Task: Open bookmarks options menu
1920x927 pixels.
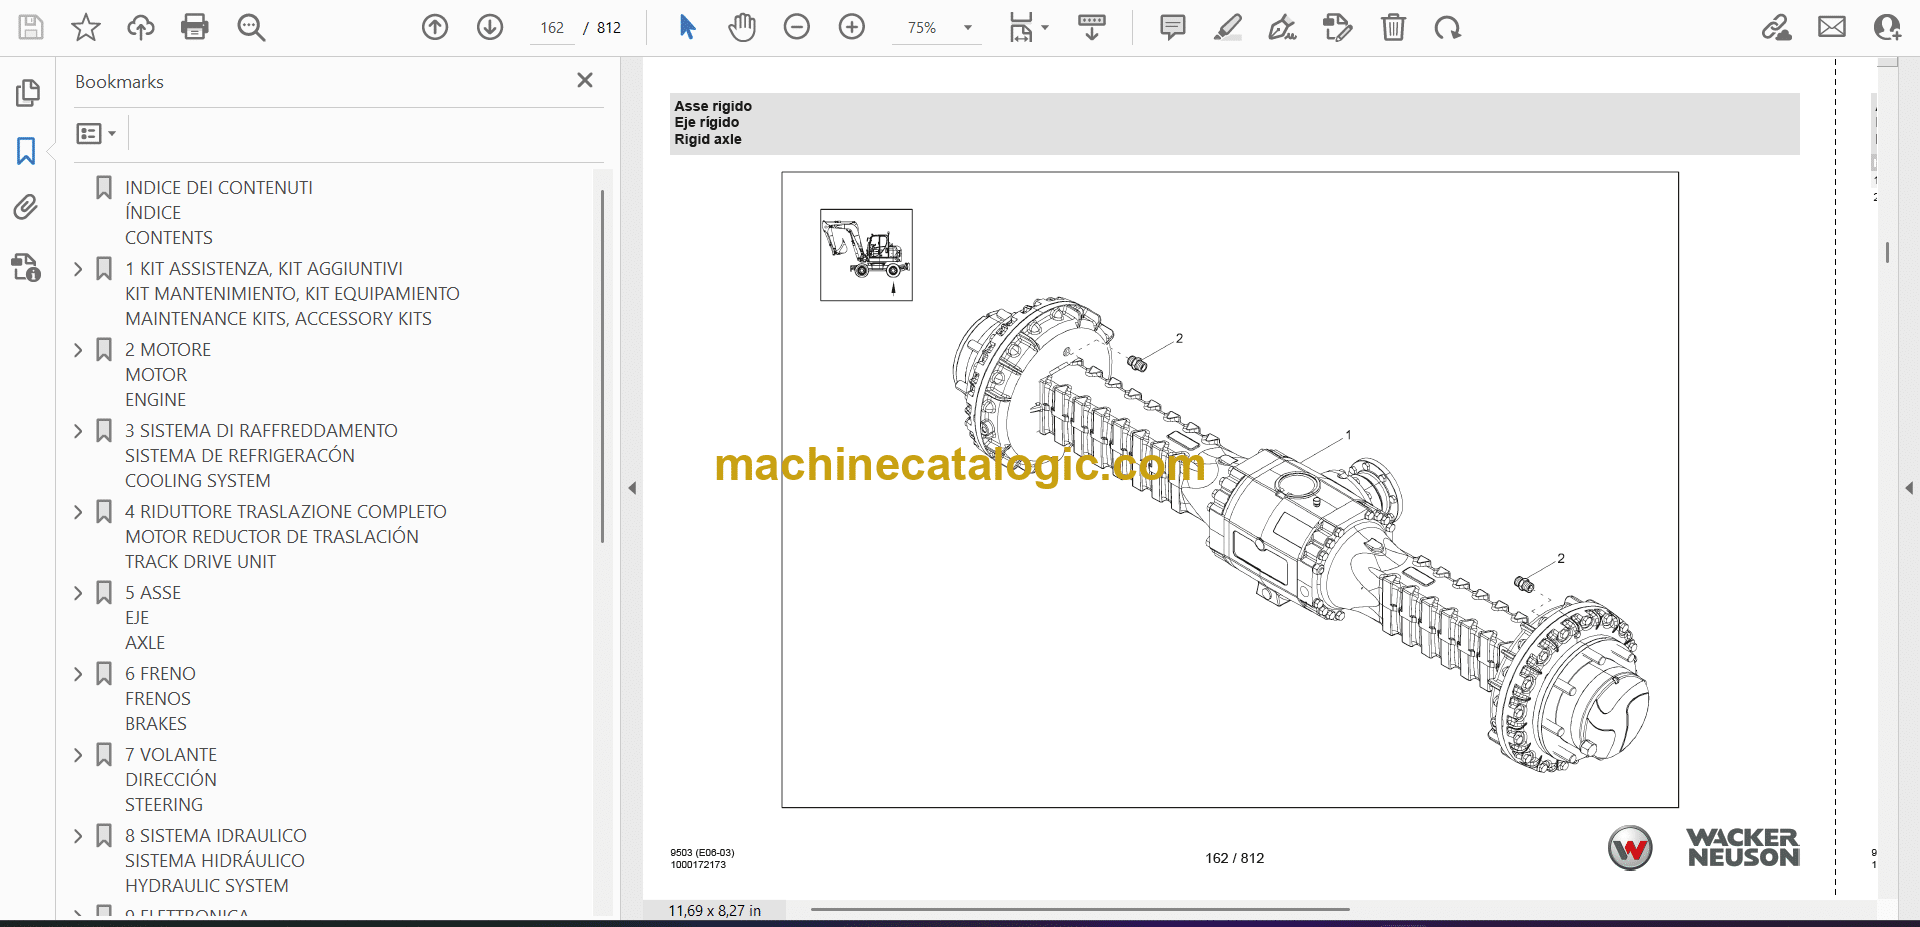Action: pos(96,133)
